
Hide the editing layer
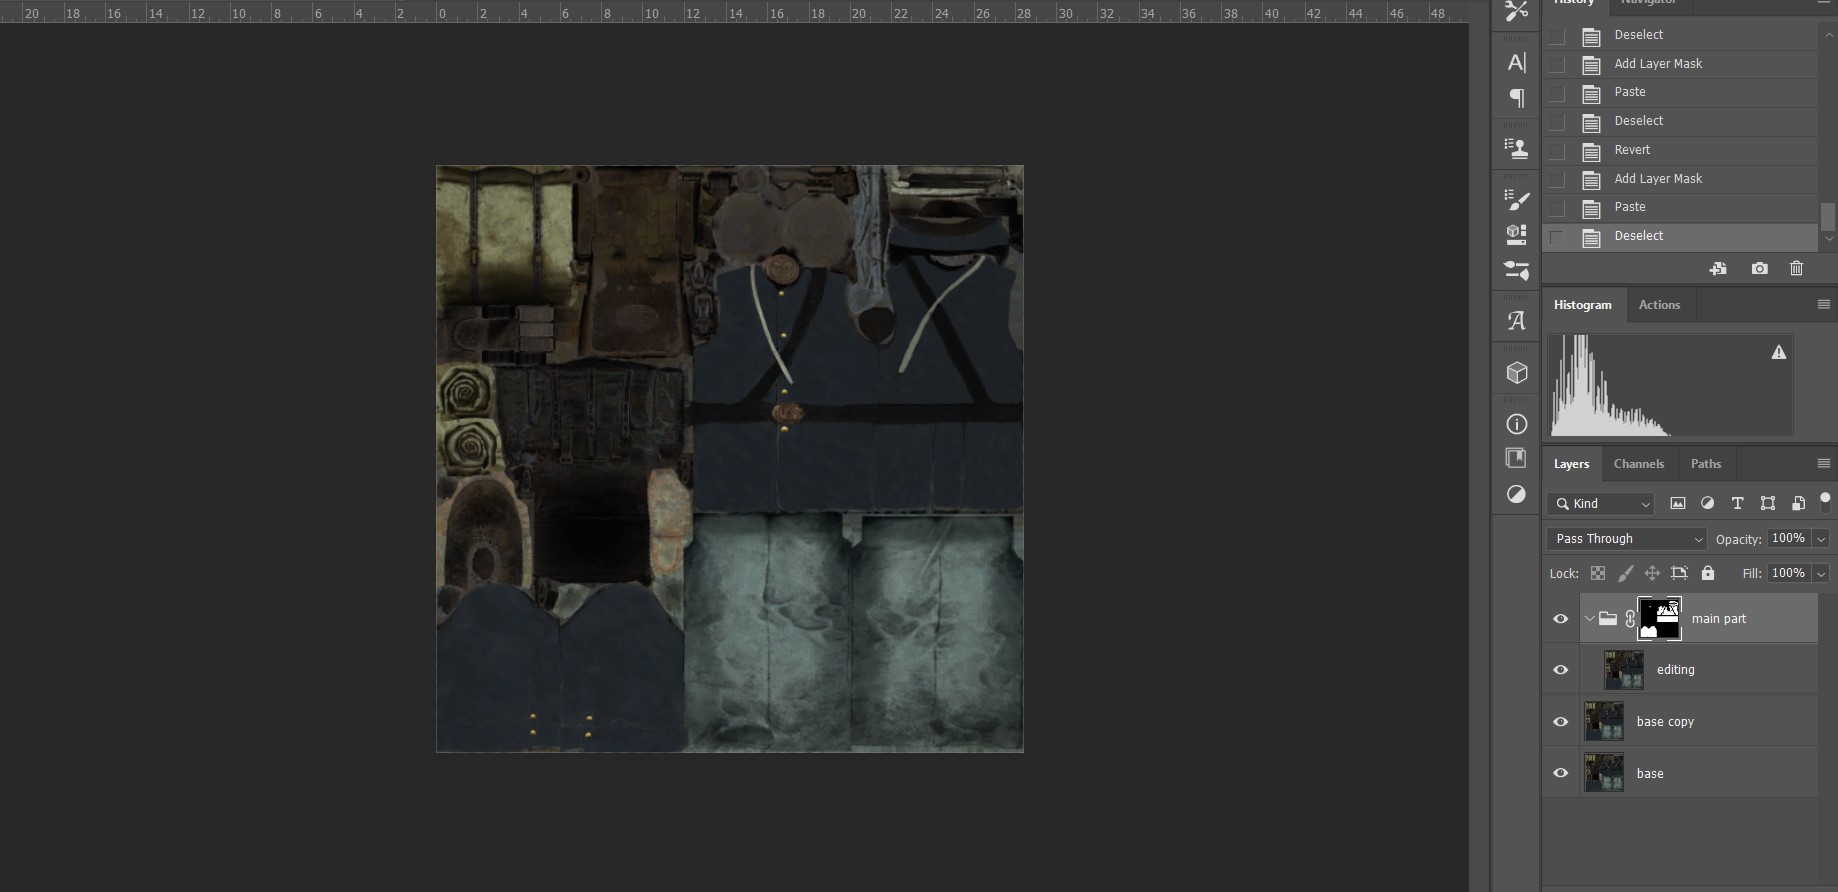point(1560,670)
